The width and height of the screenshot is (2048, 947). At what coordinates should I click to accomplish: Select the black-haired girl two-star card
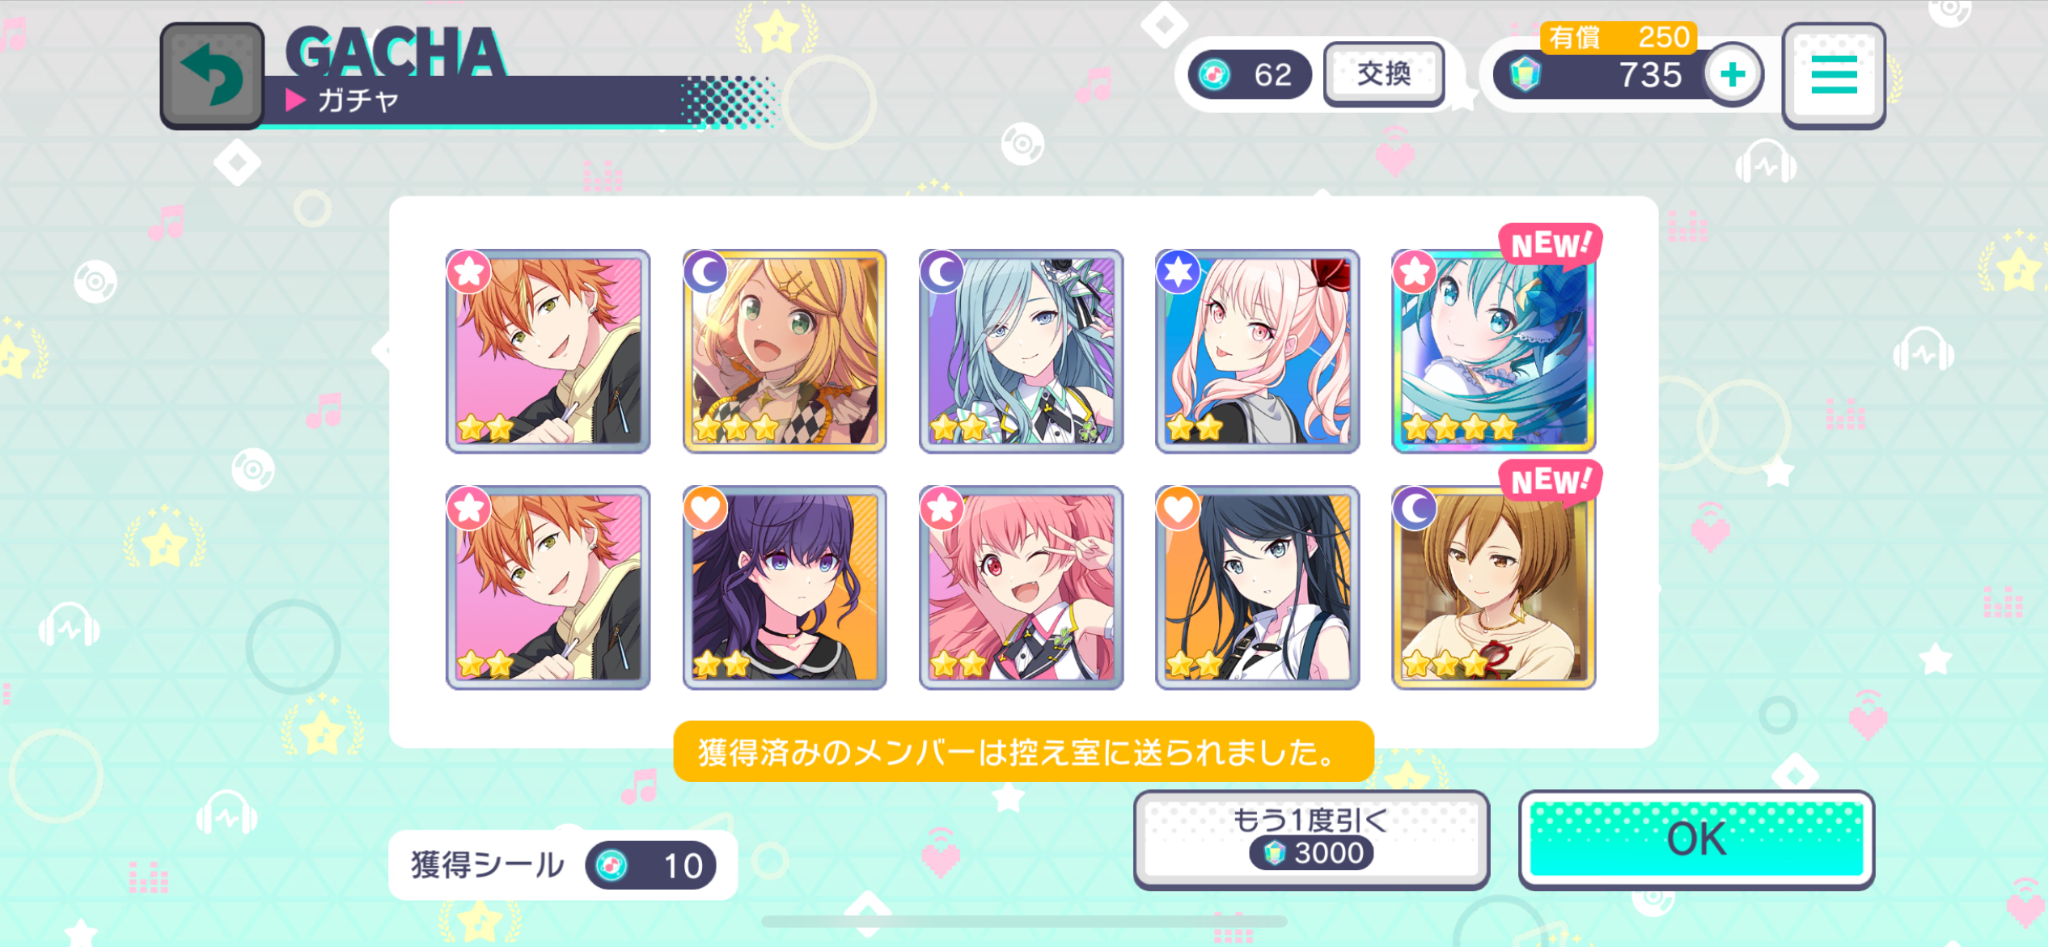(x=1257, y=588)
